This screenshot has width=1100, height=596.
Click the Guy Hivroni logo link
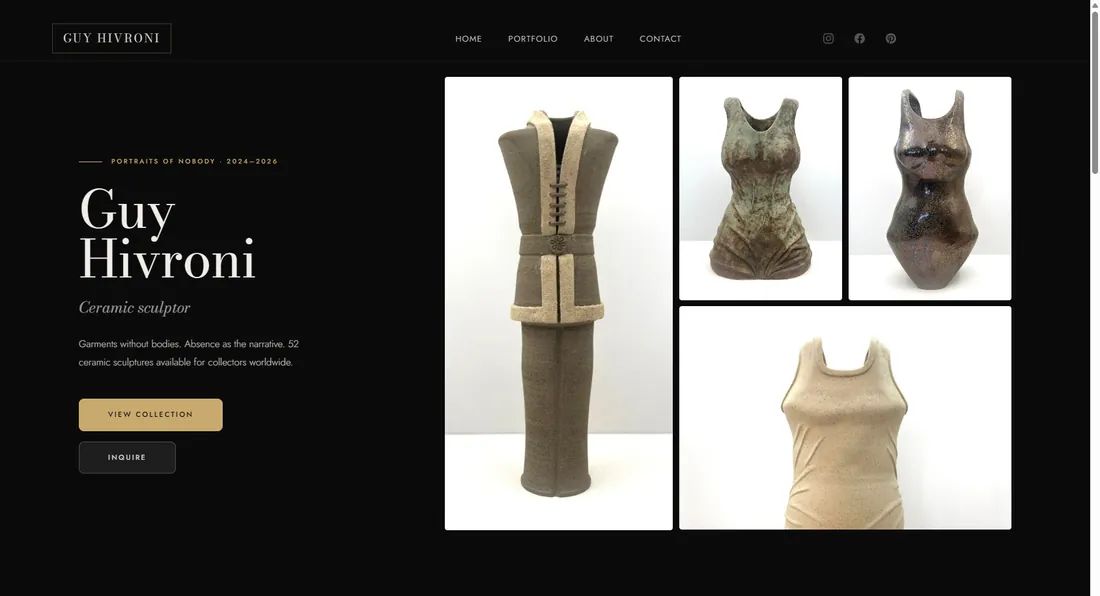point(112,38)
